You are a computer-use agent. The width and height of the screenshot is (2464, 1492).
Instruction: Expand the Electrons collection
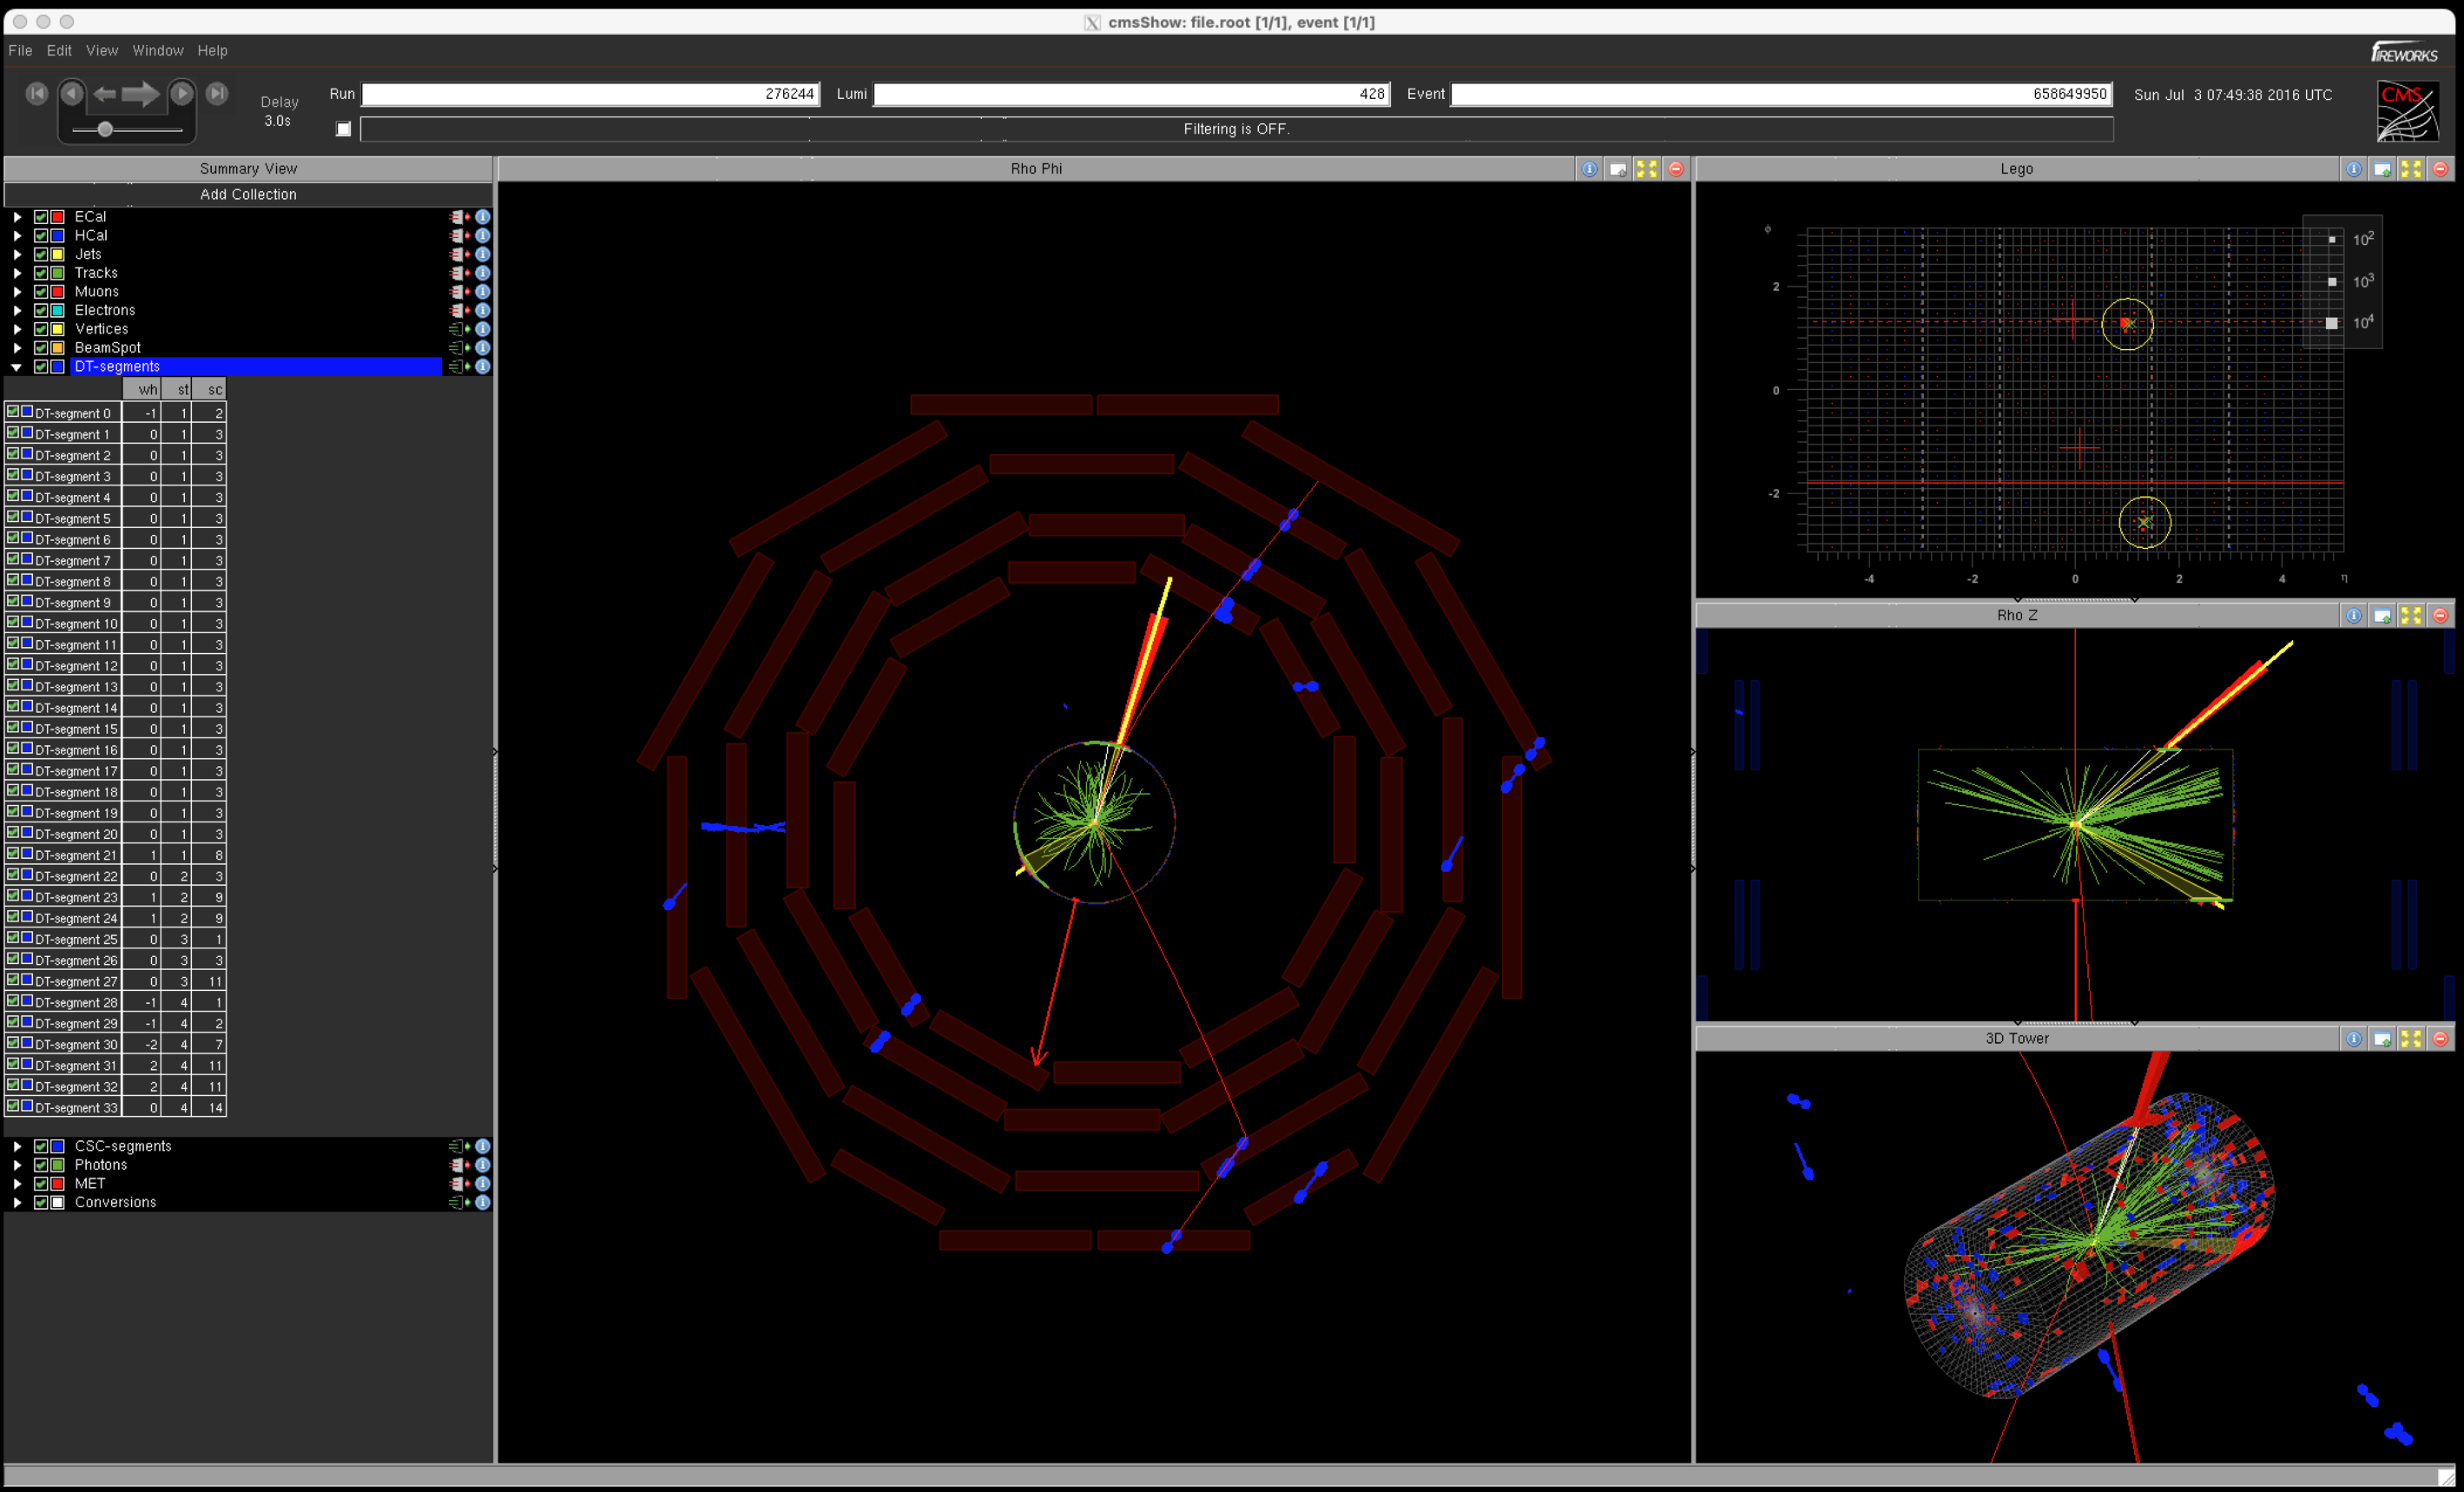coord(17,310)
